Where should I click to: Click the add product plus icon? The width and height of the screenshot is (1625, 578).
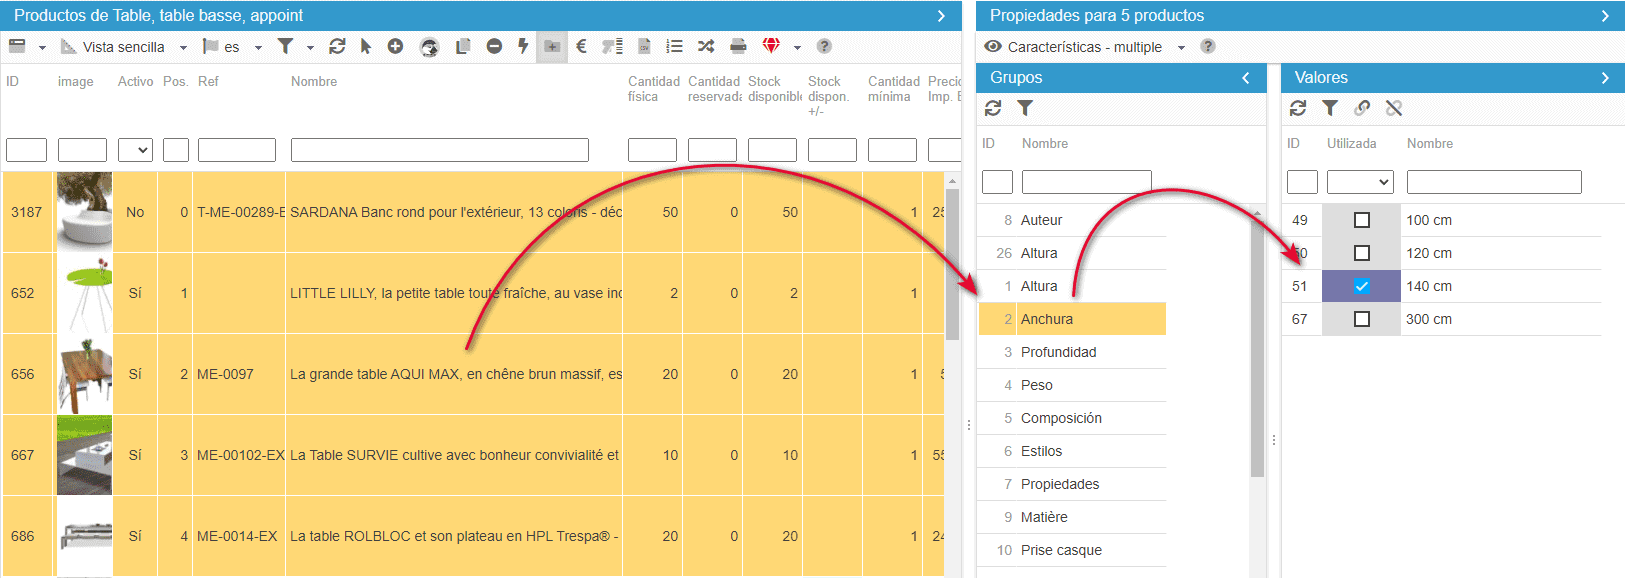click(x=395, y=46)
